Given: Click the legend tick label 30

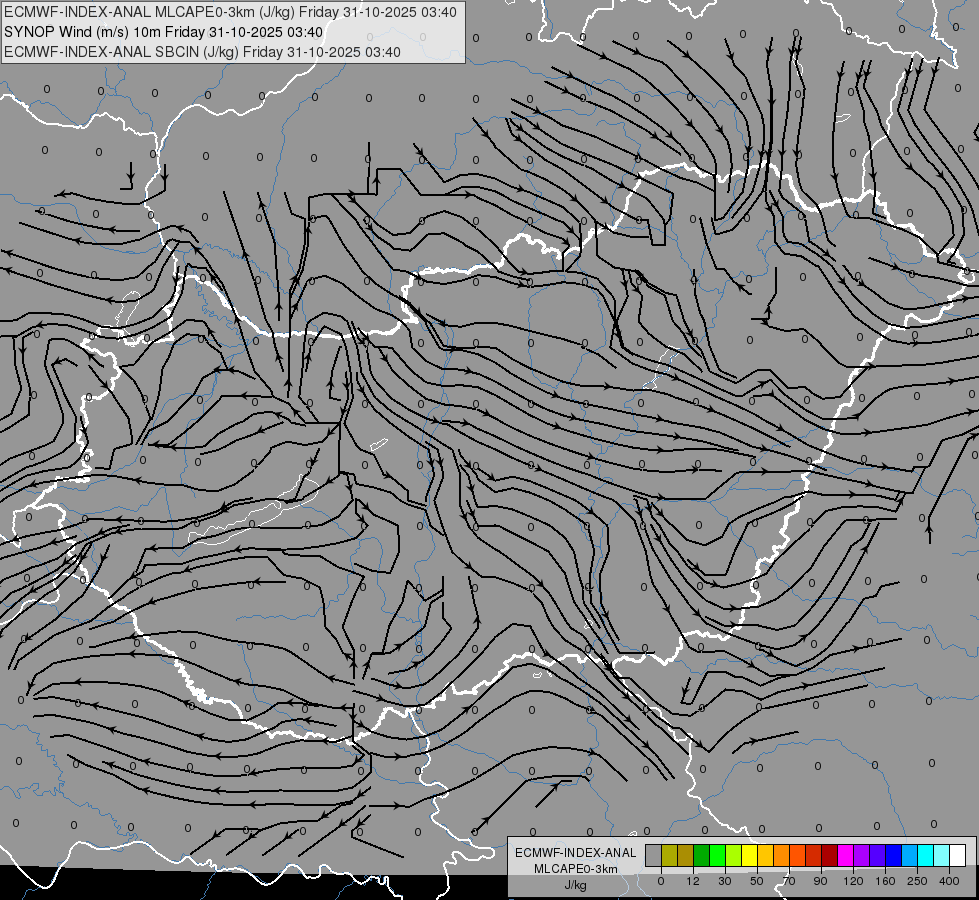Looking at the screenshot, I should [x=725, y=881].
